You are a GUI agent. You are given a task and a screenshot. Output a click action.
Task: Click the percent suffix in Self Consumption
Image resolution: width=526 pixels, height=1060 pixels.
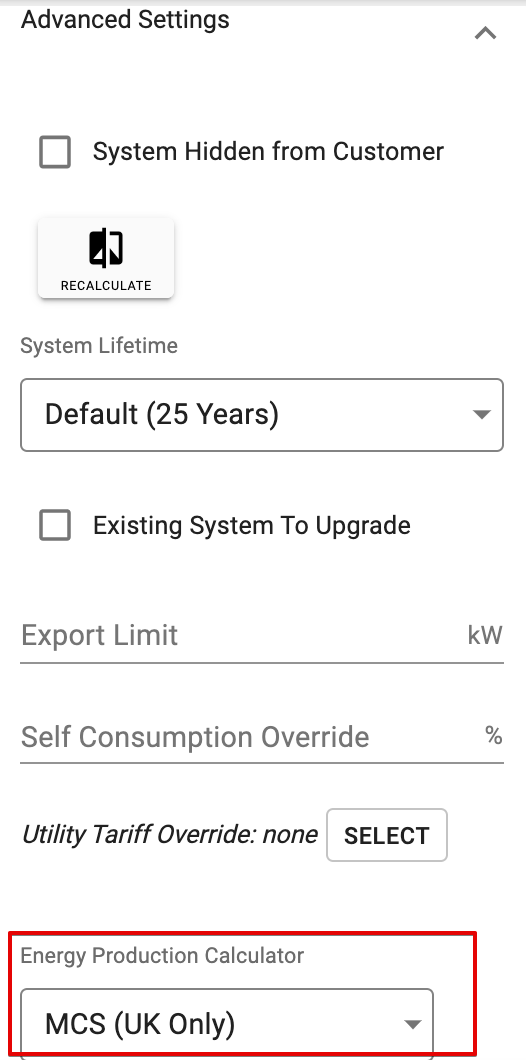click(x=494, y=735)
